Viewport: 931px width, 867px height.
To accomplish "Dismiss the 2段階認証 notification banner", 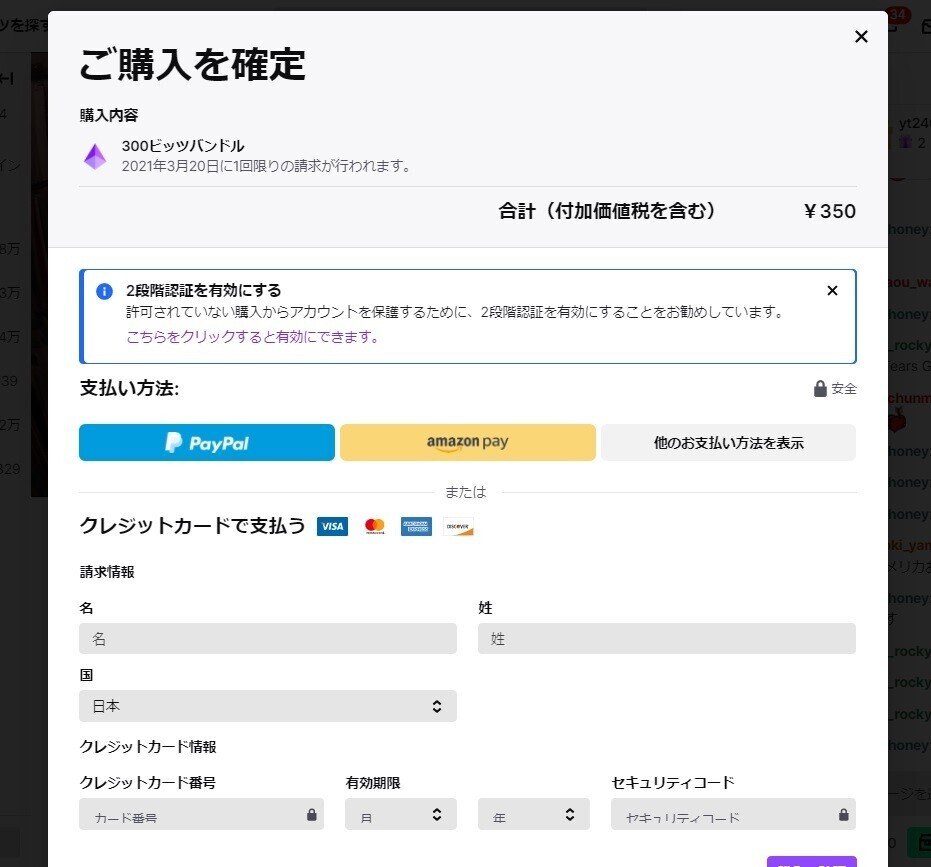I will point(832,290).
